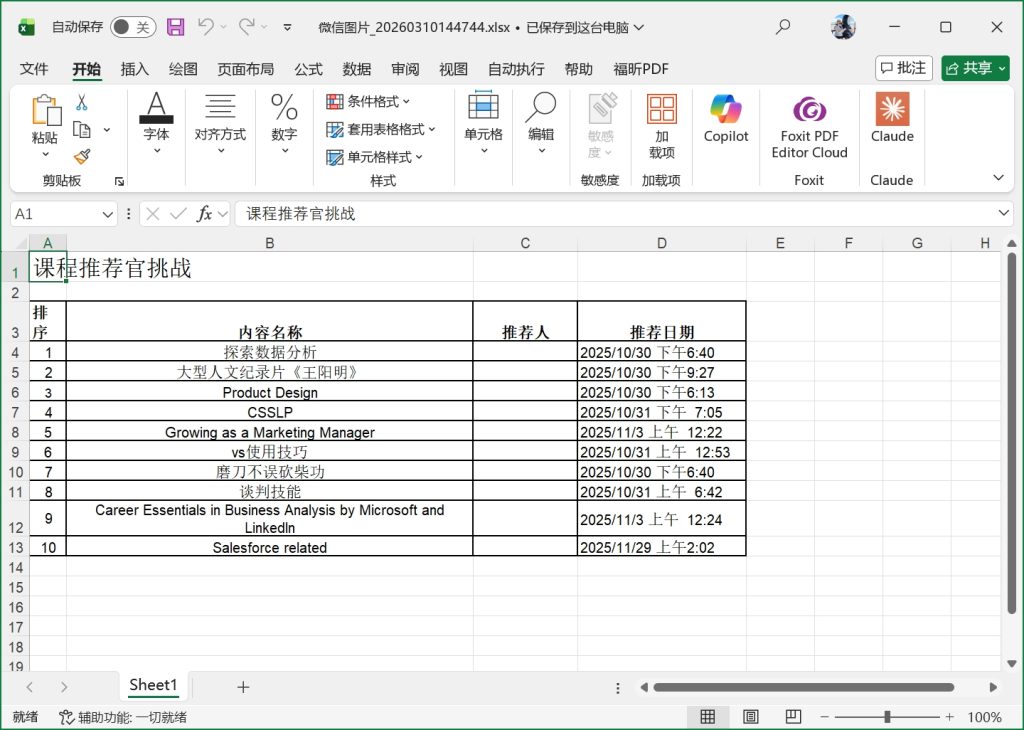The height and width of the screenshot is (730, 1024).
Task: Click the zoom slider handle
Action: [887, 717]
